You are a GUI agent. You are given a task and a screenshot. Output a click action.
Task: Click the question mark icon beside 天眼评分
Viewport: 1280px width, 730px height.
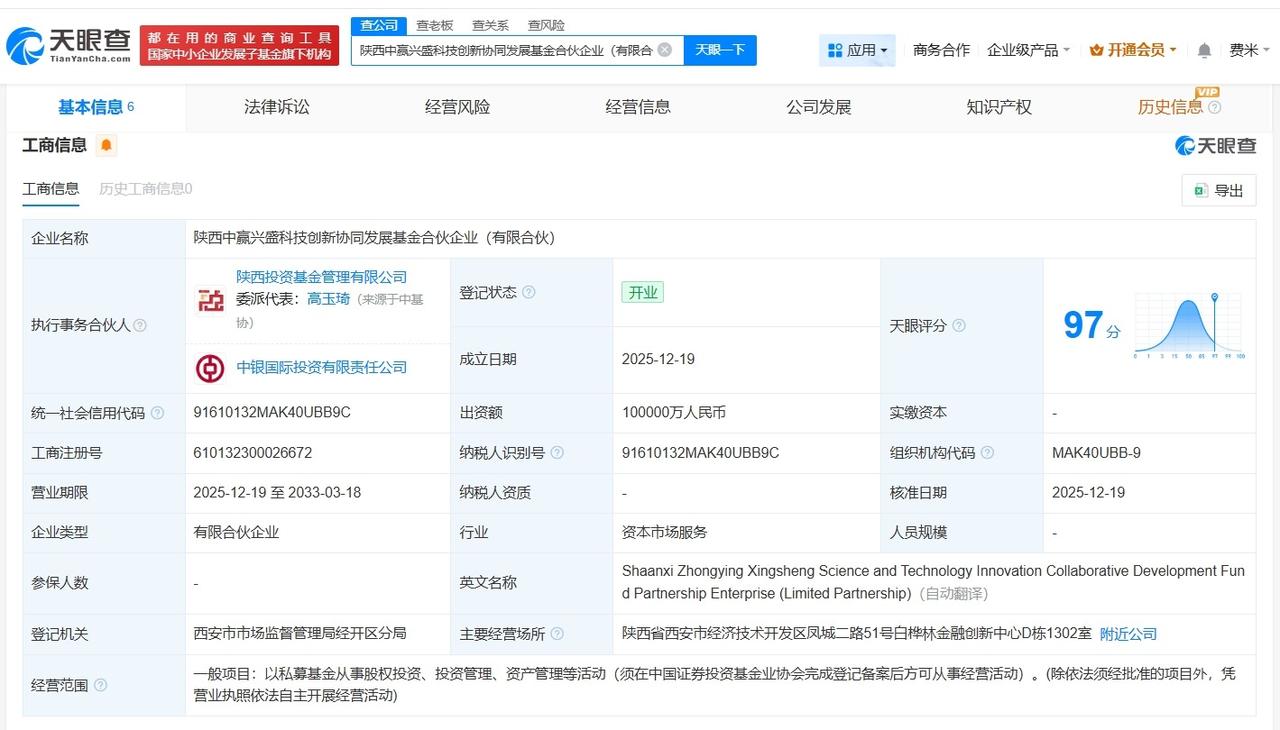pos(959,326)
